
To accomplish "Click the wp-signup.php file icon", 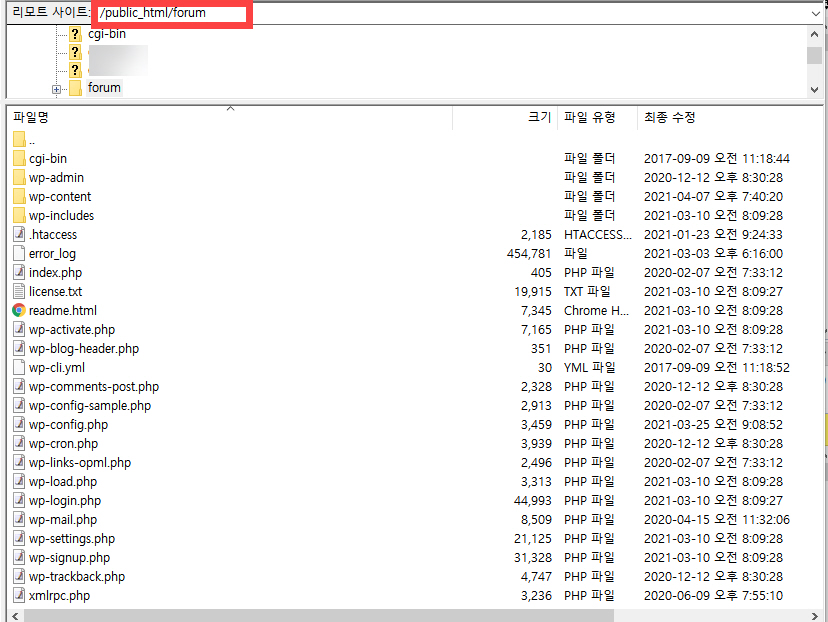I will tap(19, 557).
